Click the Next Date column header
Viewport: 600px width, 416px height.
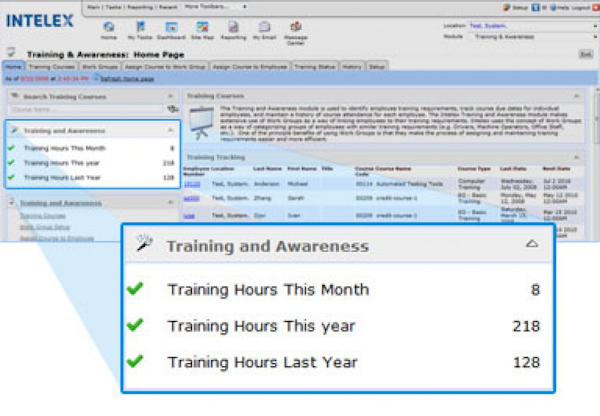pos(556,168)
